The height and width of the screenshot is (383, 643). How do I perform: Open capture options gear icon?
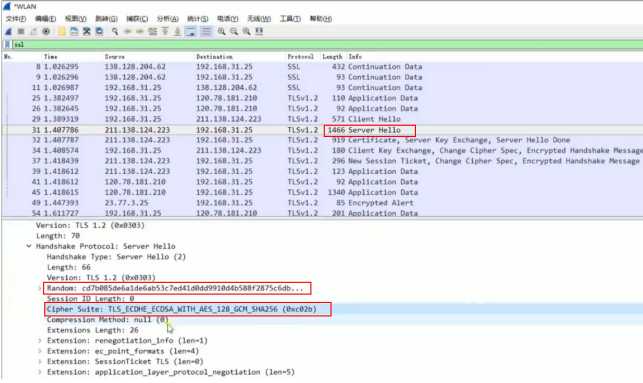point(46,32)
